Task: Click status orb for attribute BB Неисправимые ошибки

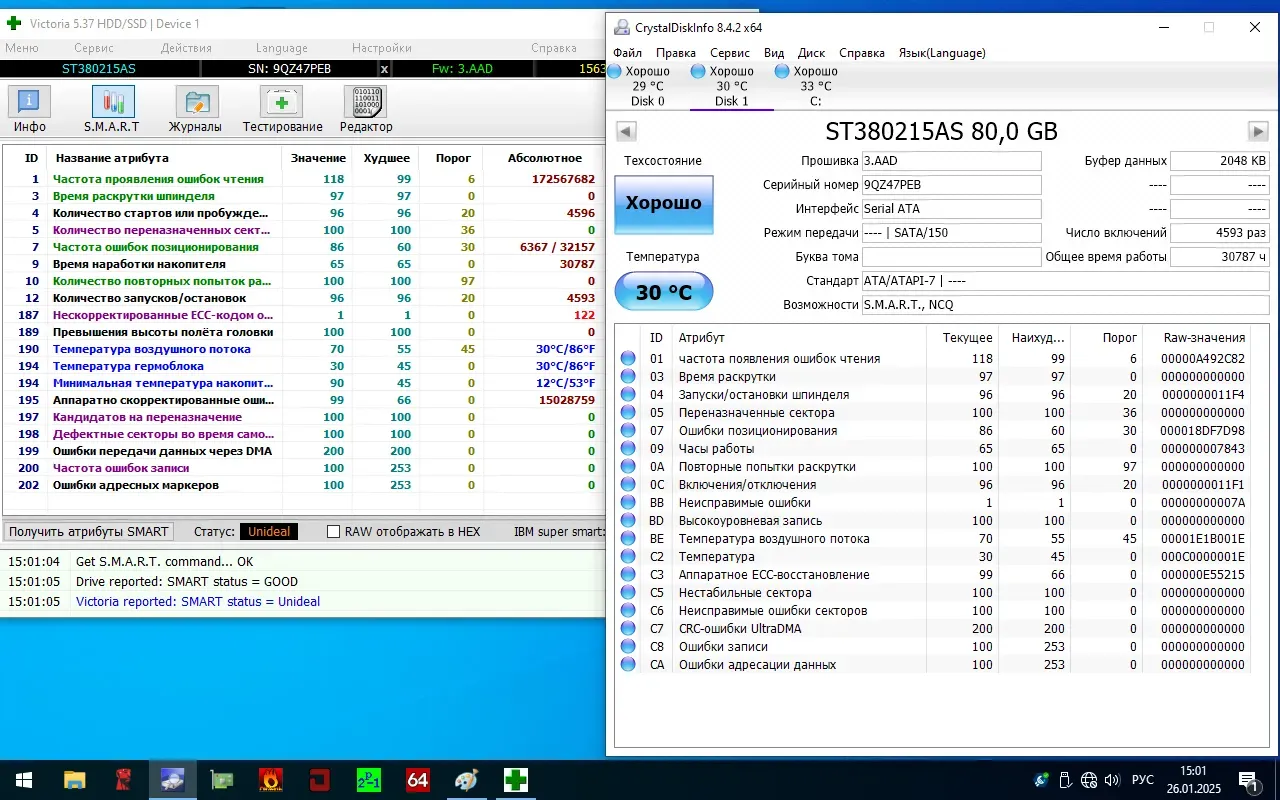Action: click(628, 503)
